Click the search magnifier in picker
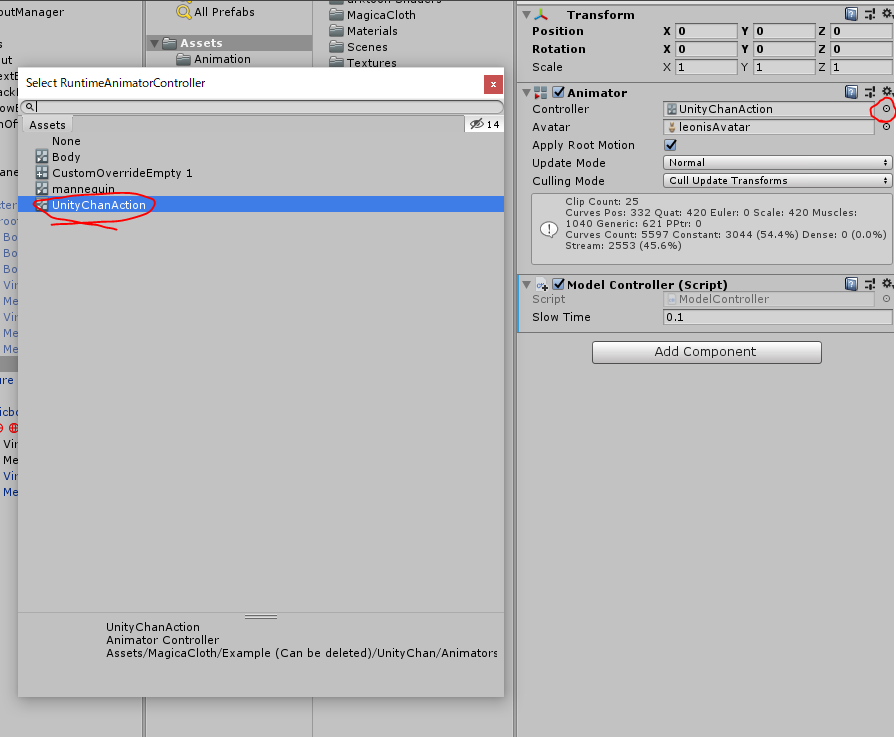Screen dimensions: 896x737 point(30,107)
